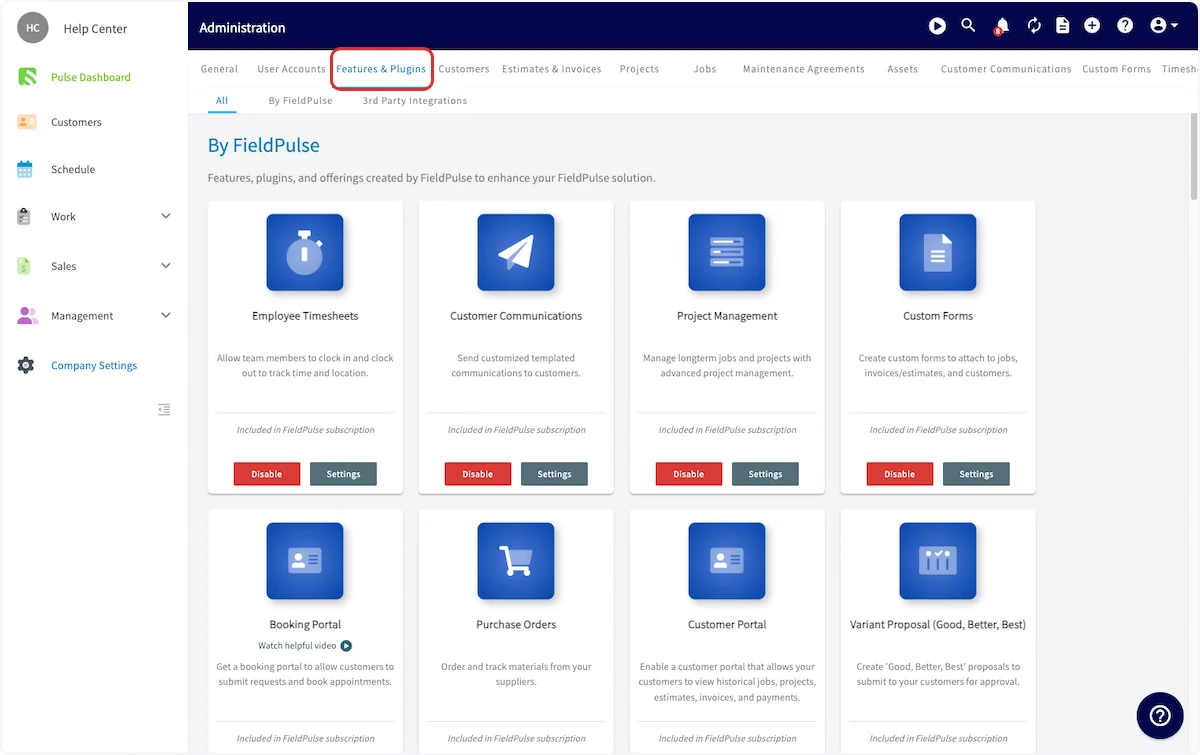The height and width of the screenshot is (755, 1200).
Task: Click the Work clipboard icon
Action: 25,216
